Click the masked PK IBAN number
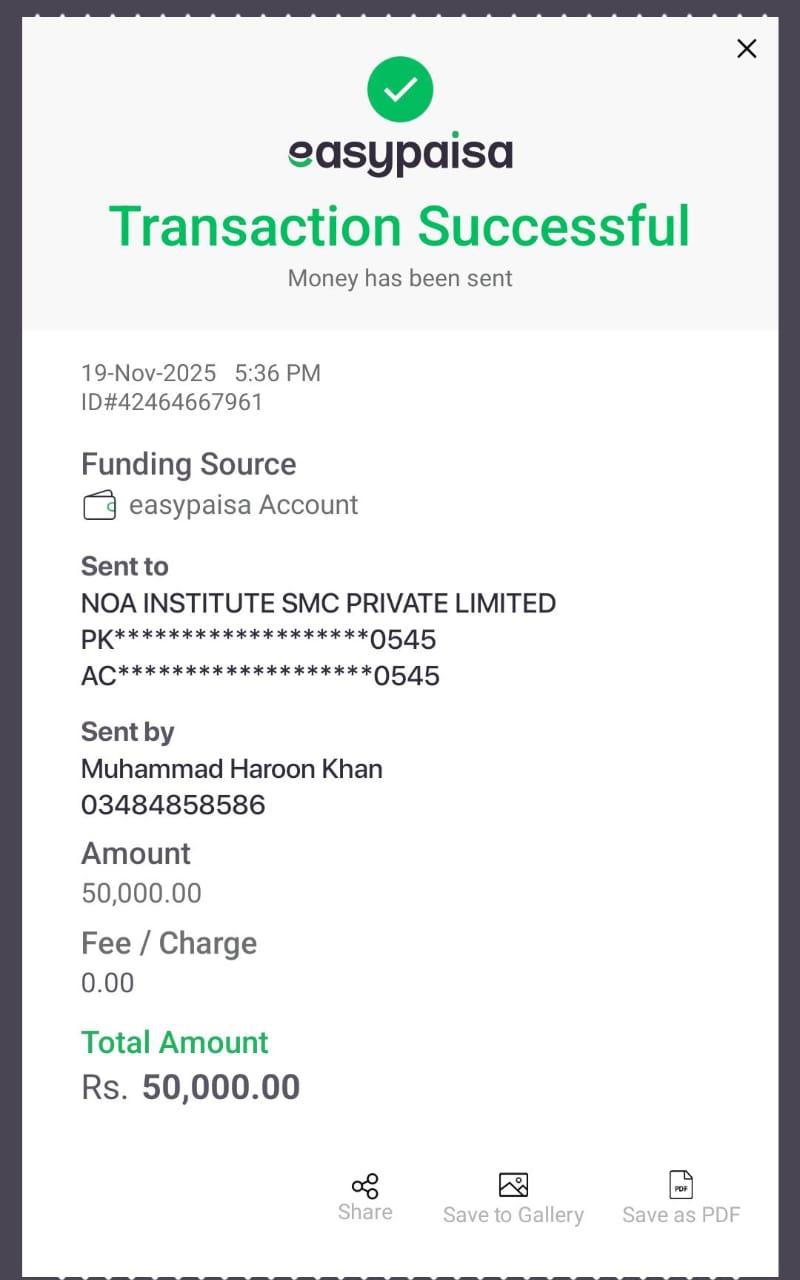This screenshot has height=1280, width=800. [x=258, y=640]
